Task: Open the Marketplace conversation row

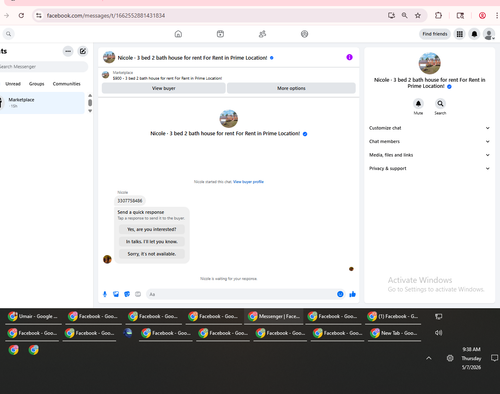Action: 42,103
